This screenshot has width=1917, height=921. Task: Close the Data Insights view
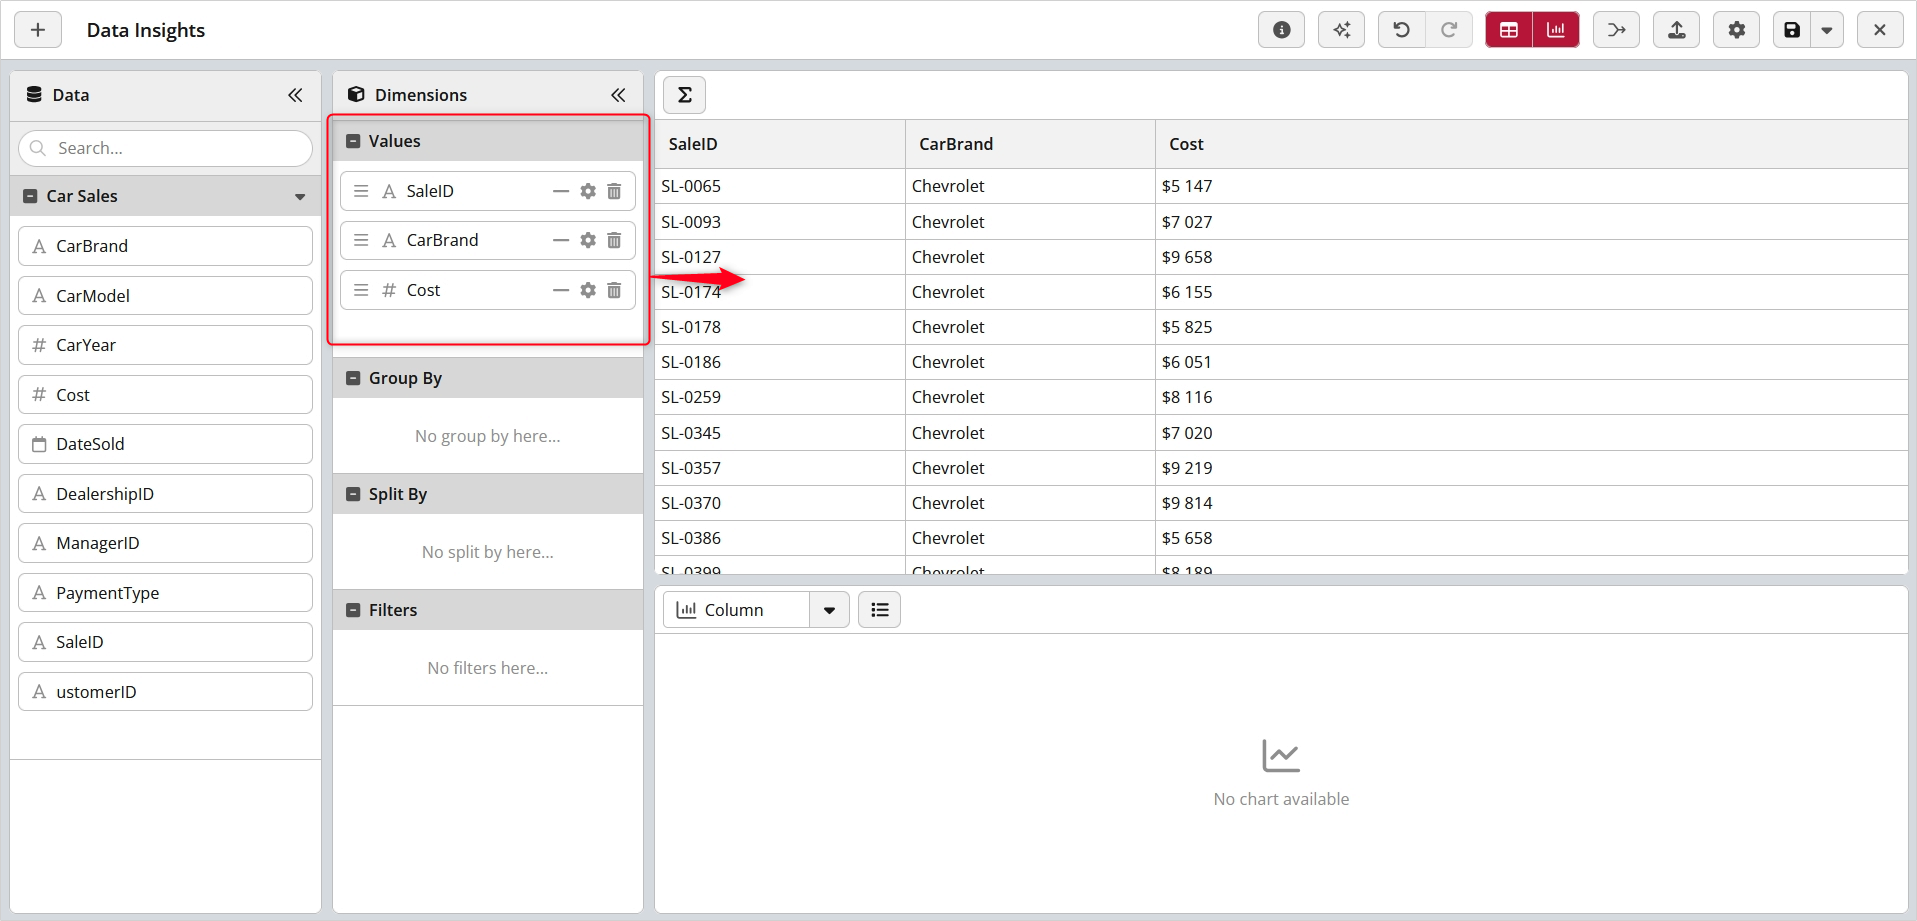click(1880, 30)
